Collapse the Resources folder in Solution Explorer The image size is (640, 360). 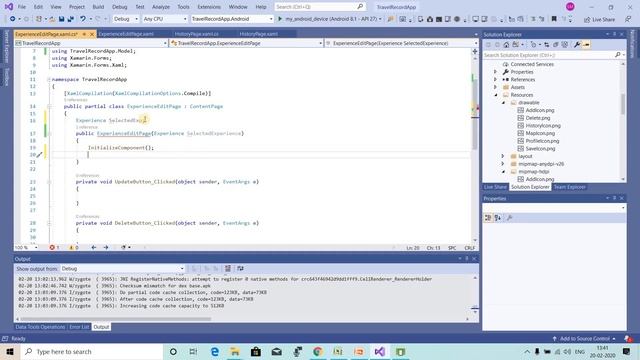496,95
